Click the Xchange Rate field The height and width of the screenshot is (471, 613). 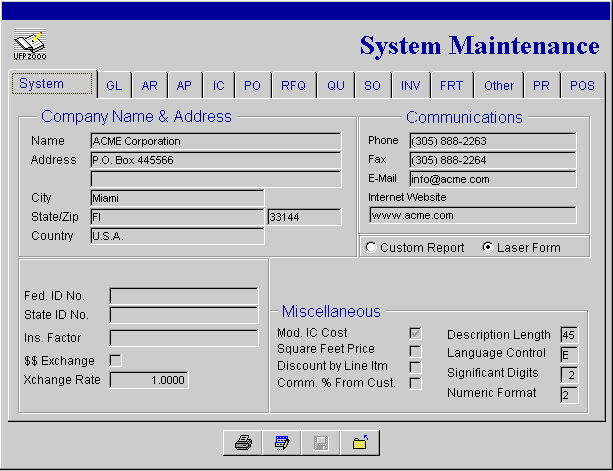[x=149, y=380]
